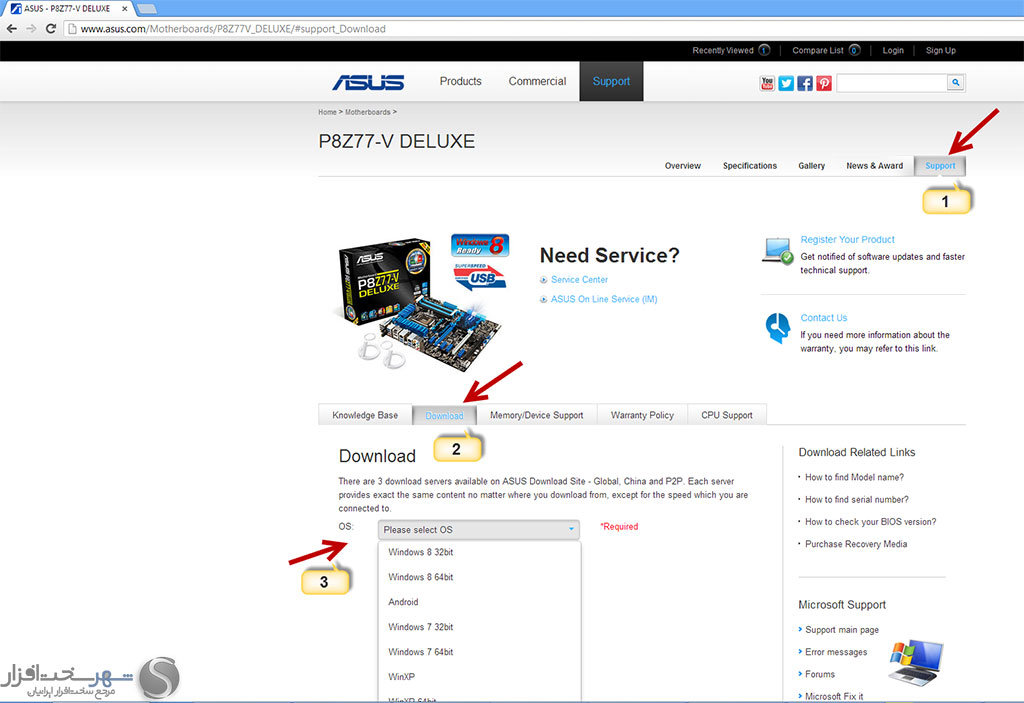Open How to find Model name link
Viewport: 1024px width, 703px height.
click(854, 478)
